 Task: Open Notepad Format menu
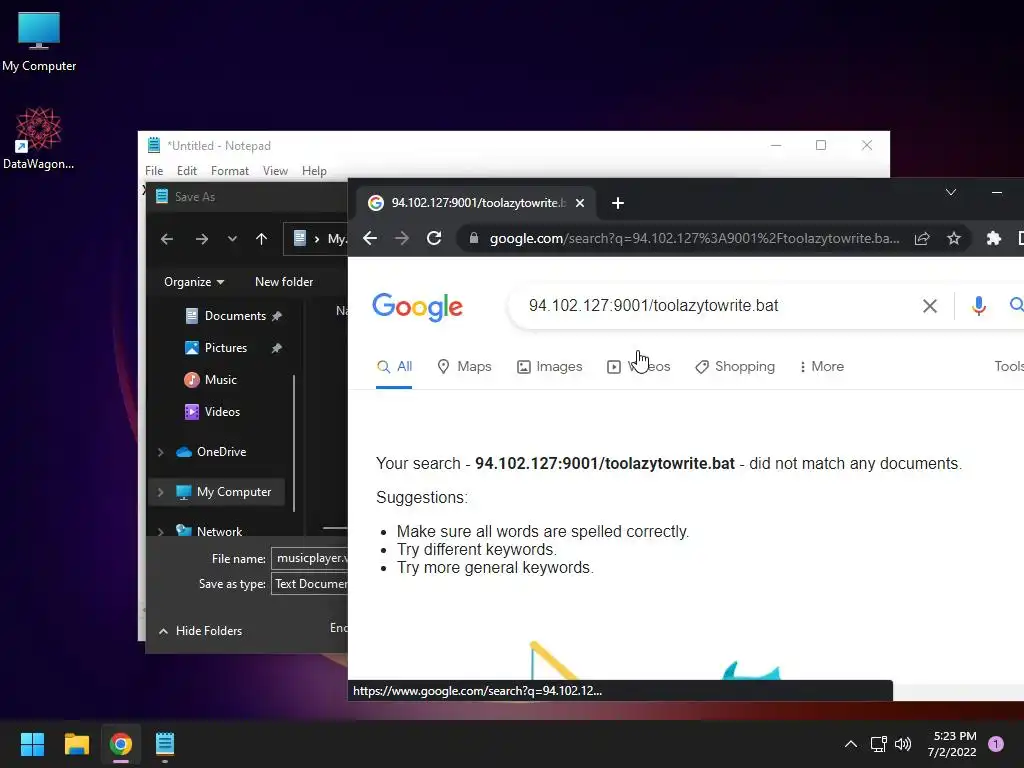click(230, 171)
